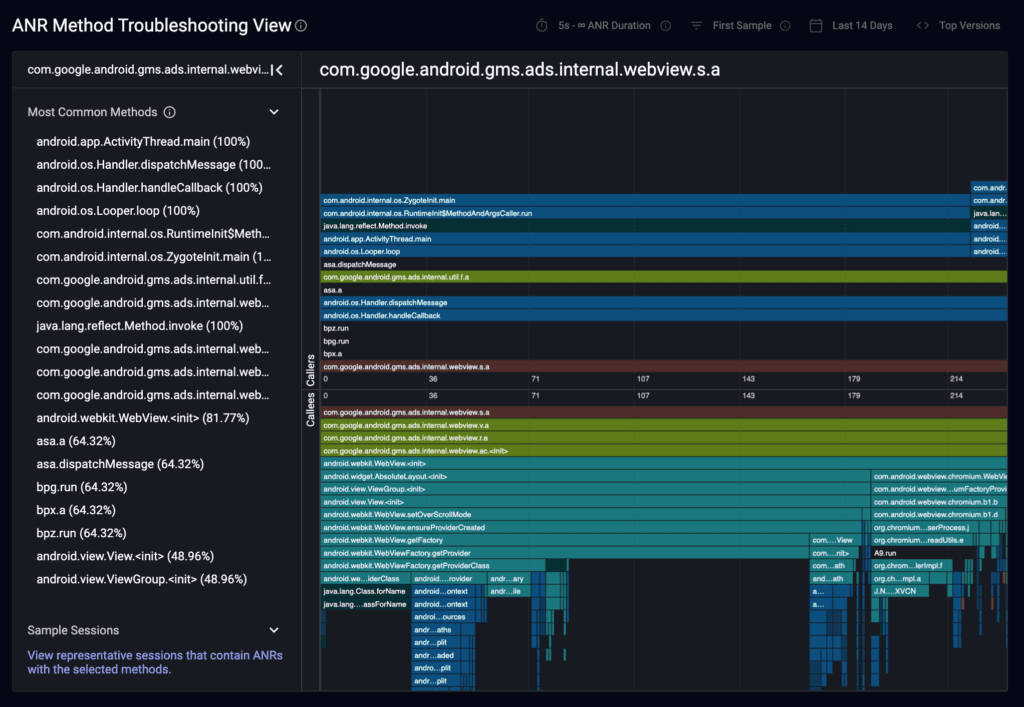The image size is (1024, 707).
Task: Click the filter lines icon beside First Sample
Action: tap(696, 26)
